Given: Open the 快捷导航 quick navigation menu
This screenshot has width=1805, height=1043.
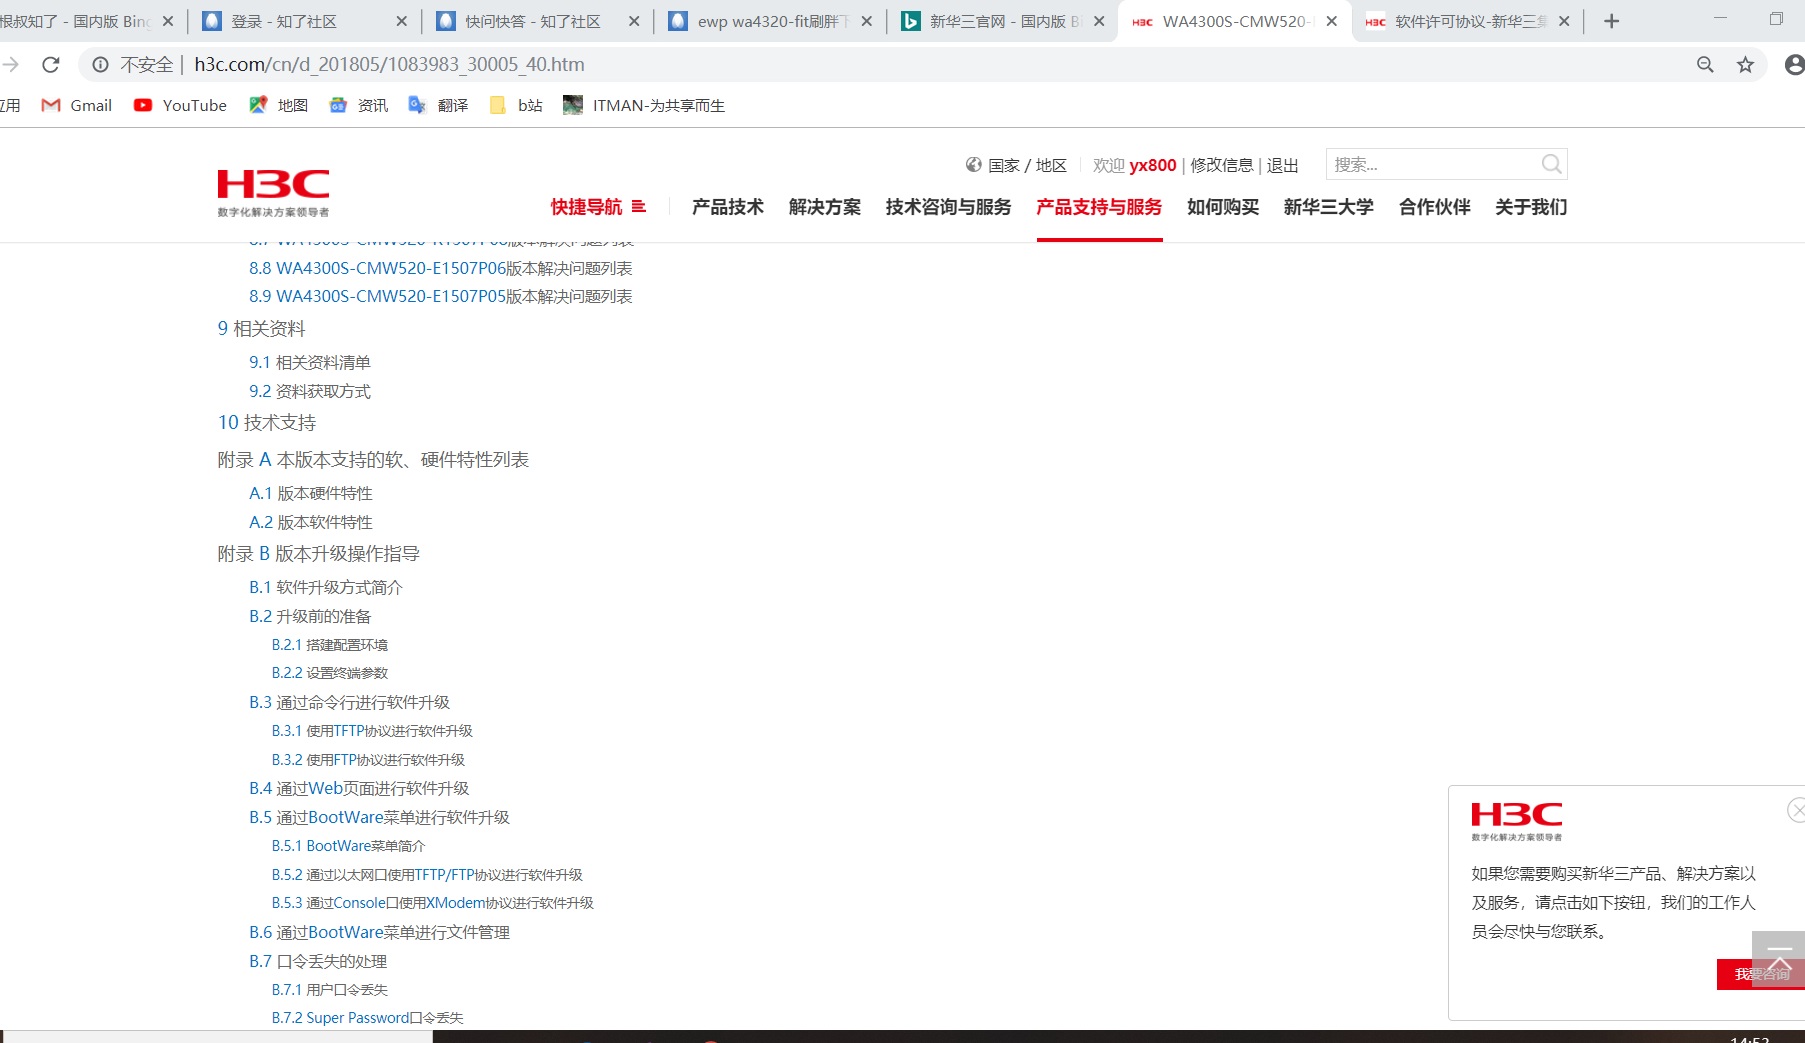Looking at the screenshot, I should point(598,207).
